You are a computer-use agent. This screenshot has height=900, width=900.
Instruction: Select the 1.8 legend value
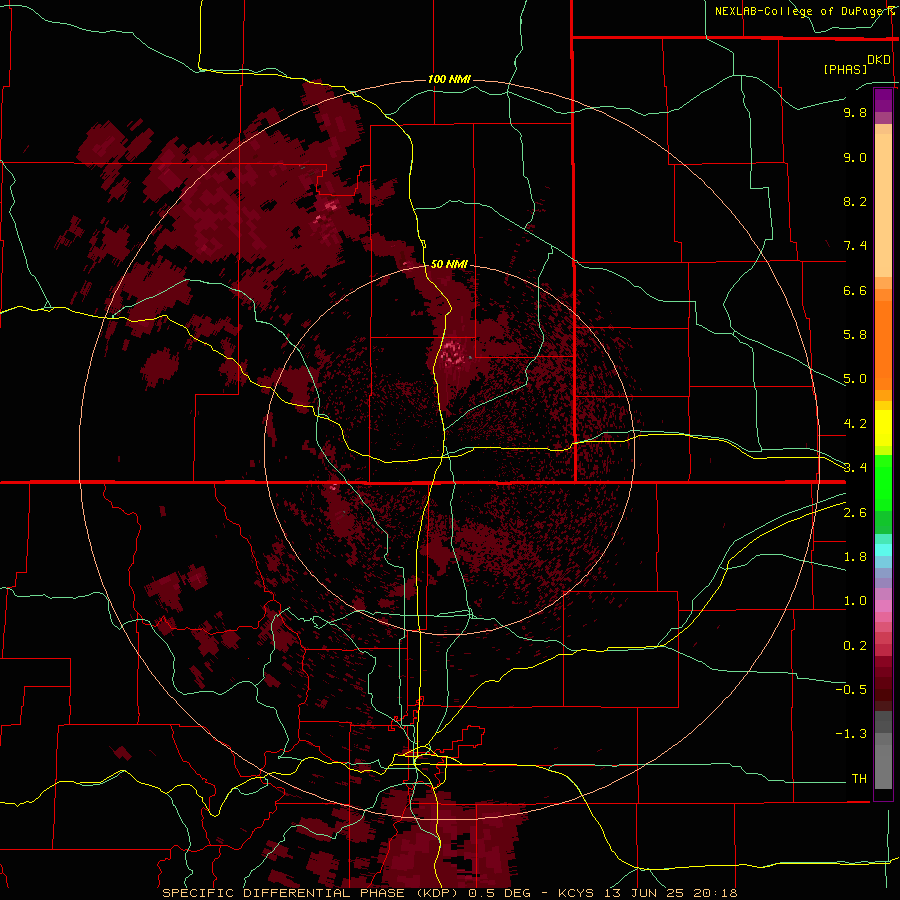855,557
